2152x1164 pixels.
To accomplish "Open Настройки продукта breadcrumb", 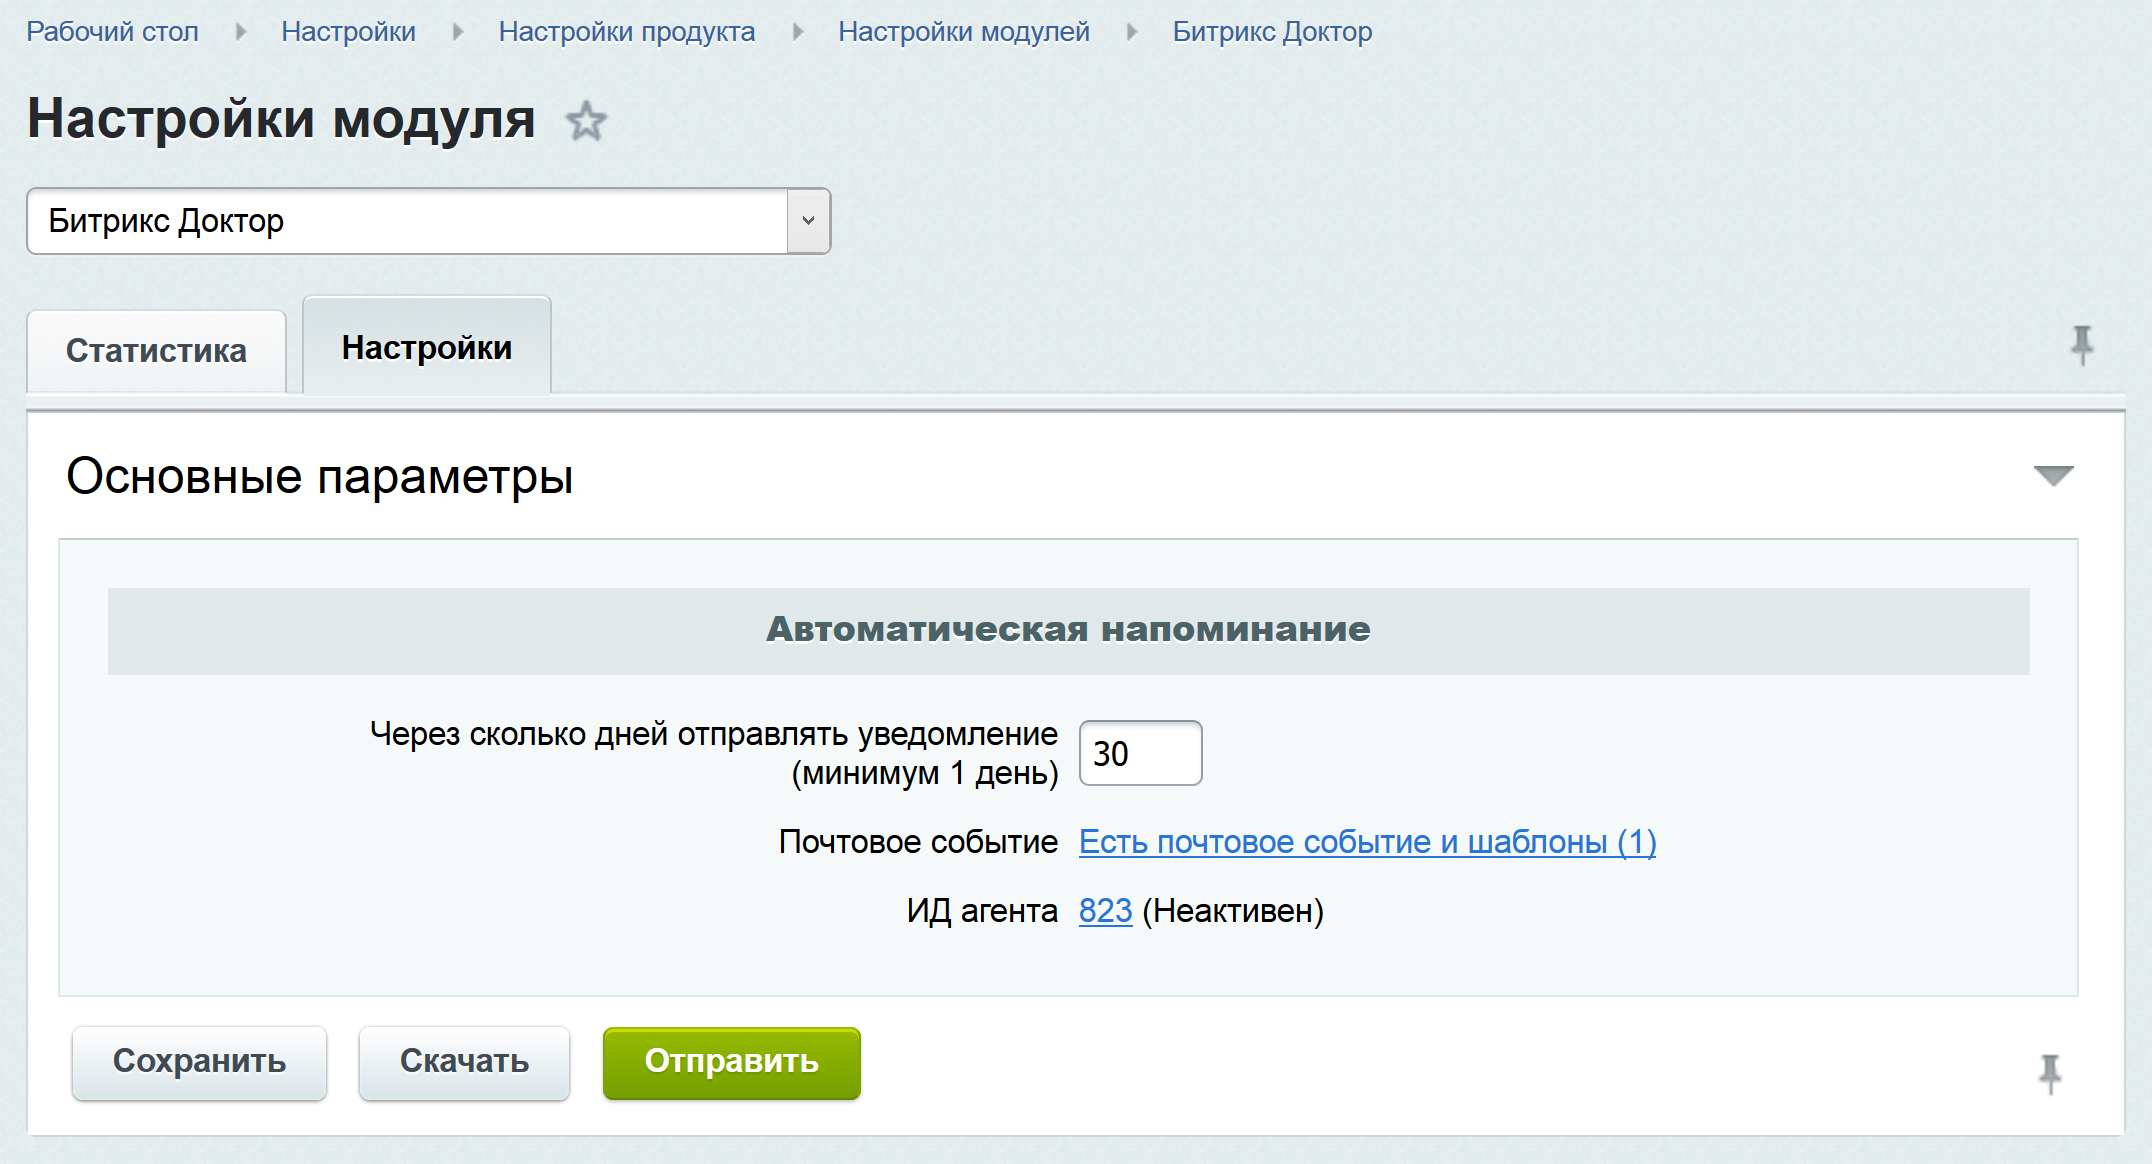I will tap(627, 32).
